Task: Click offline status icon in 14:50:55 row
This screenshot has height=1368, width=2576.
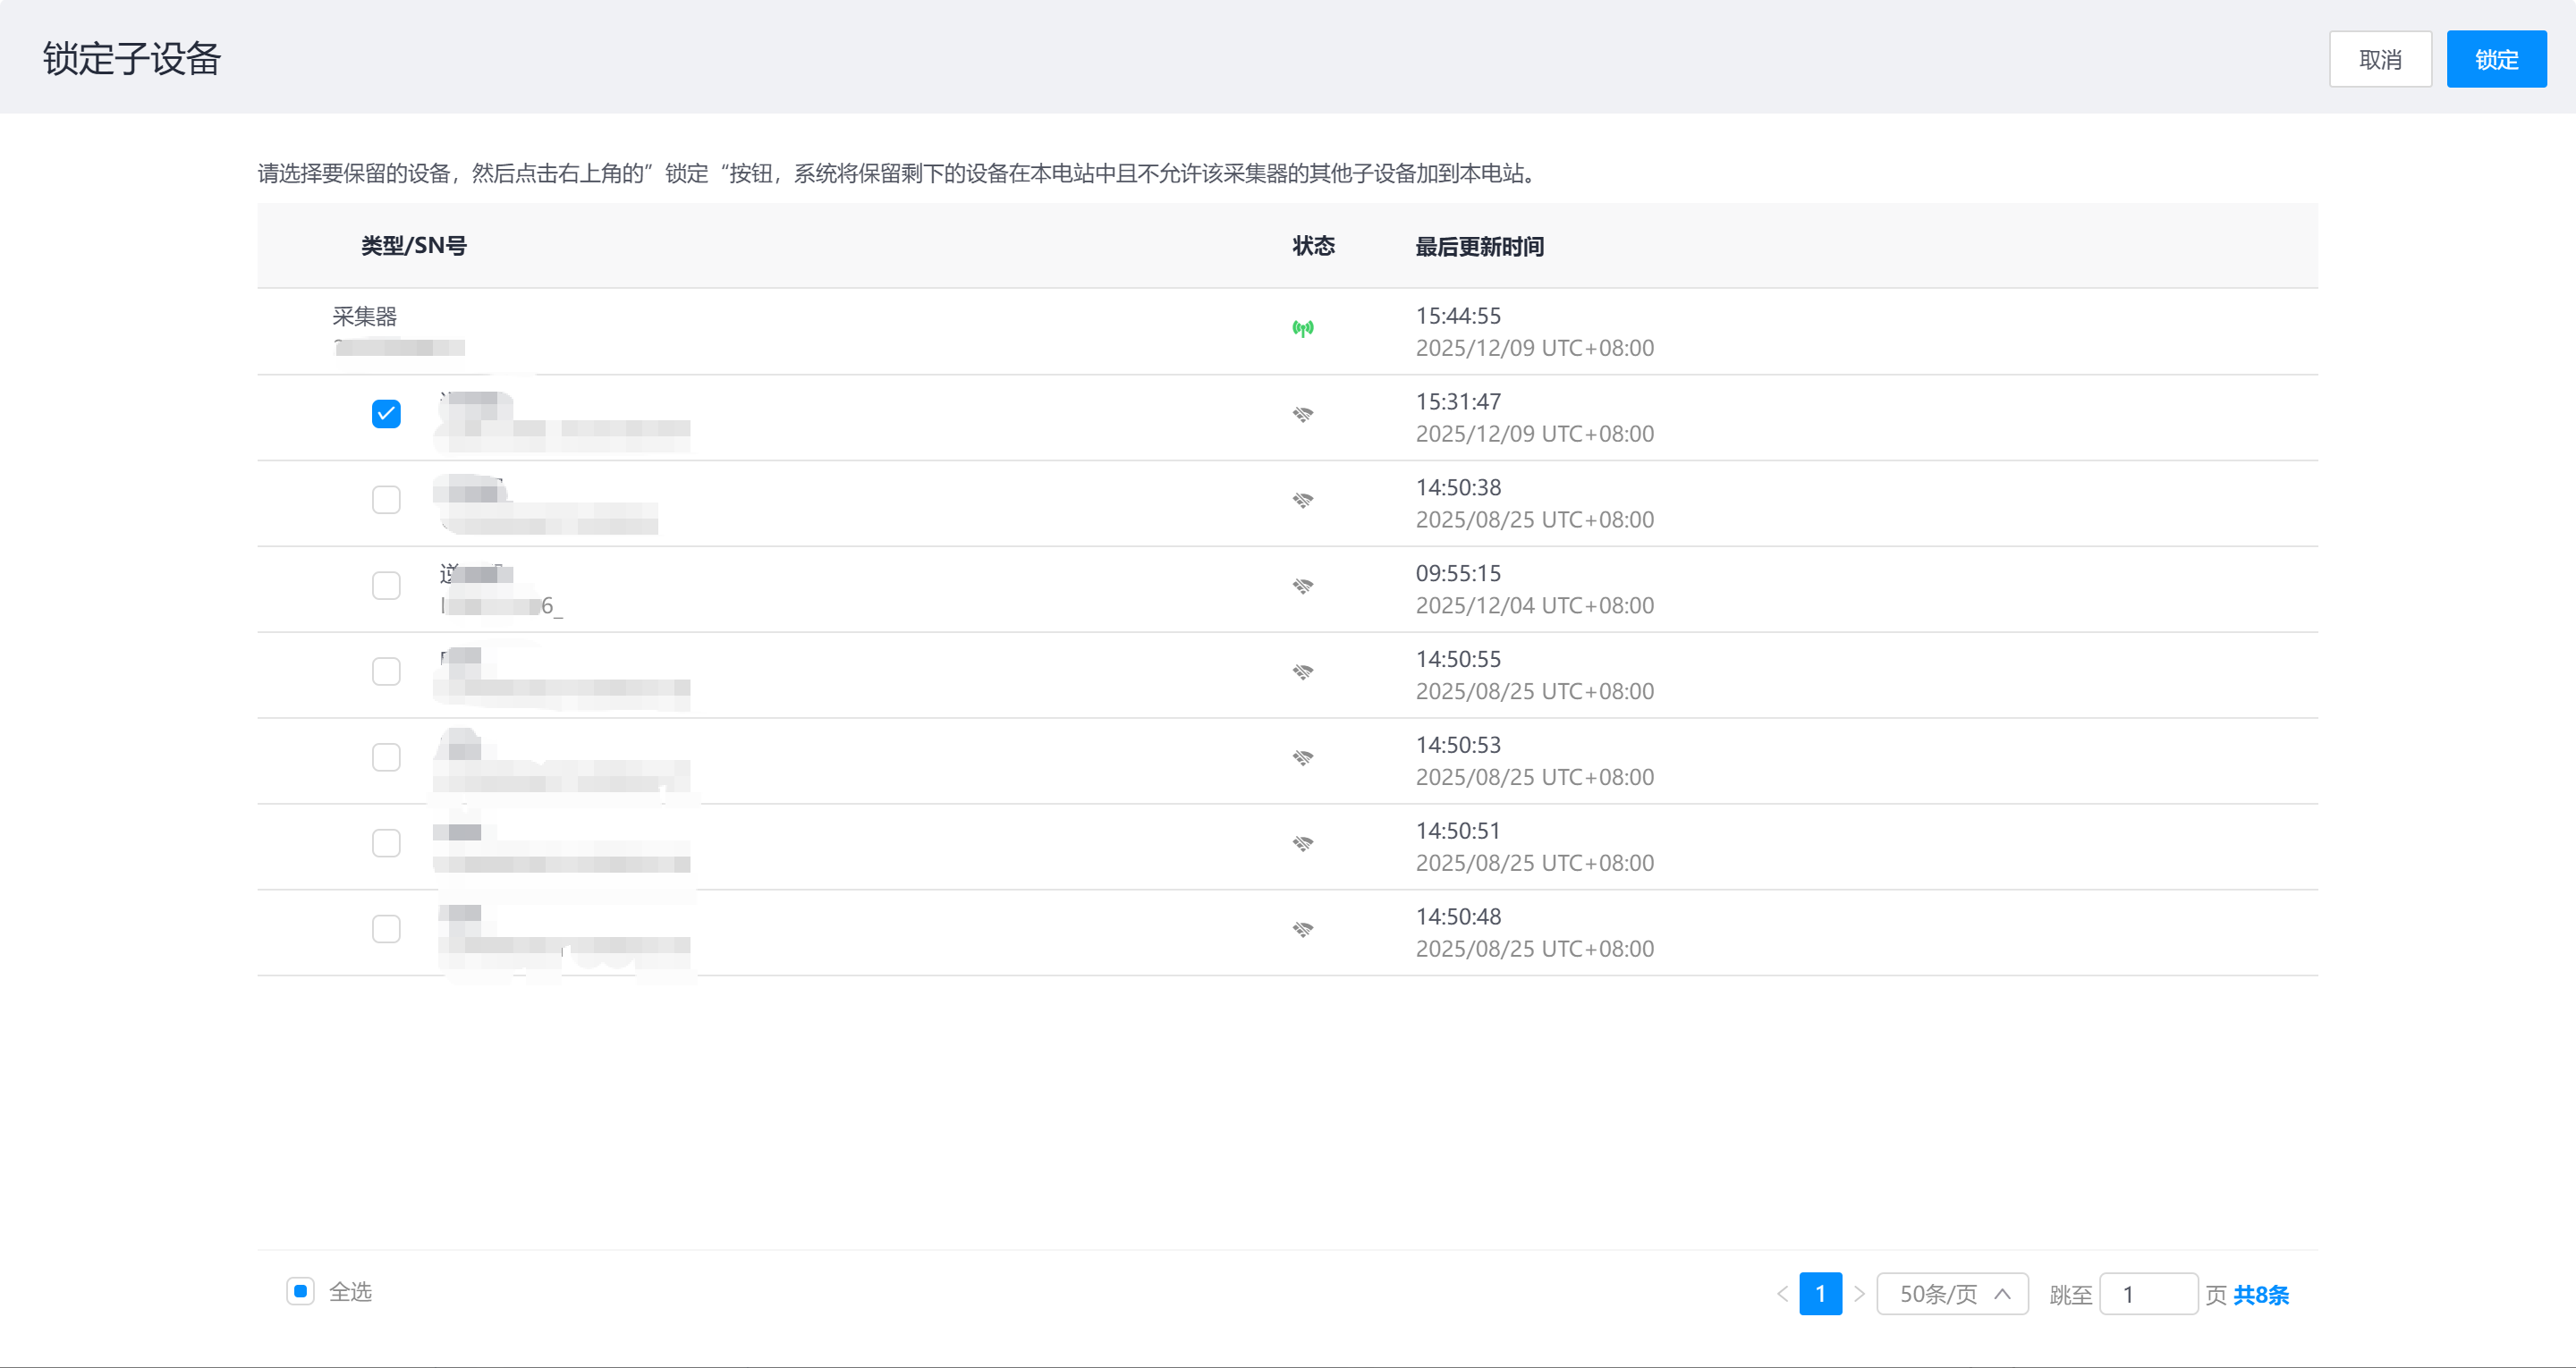Action: [x=1302, y=672]
